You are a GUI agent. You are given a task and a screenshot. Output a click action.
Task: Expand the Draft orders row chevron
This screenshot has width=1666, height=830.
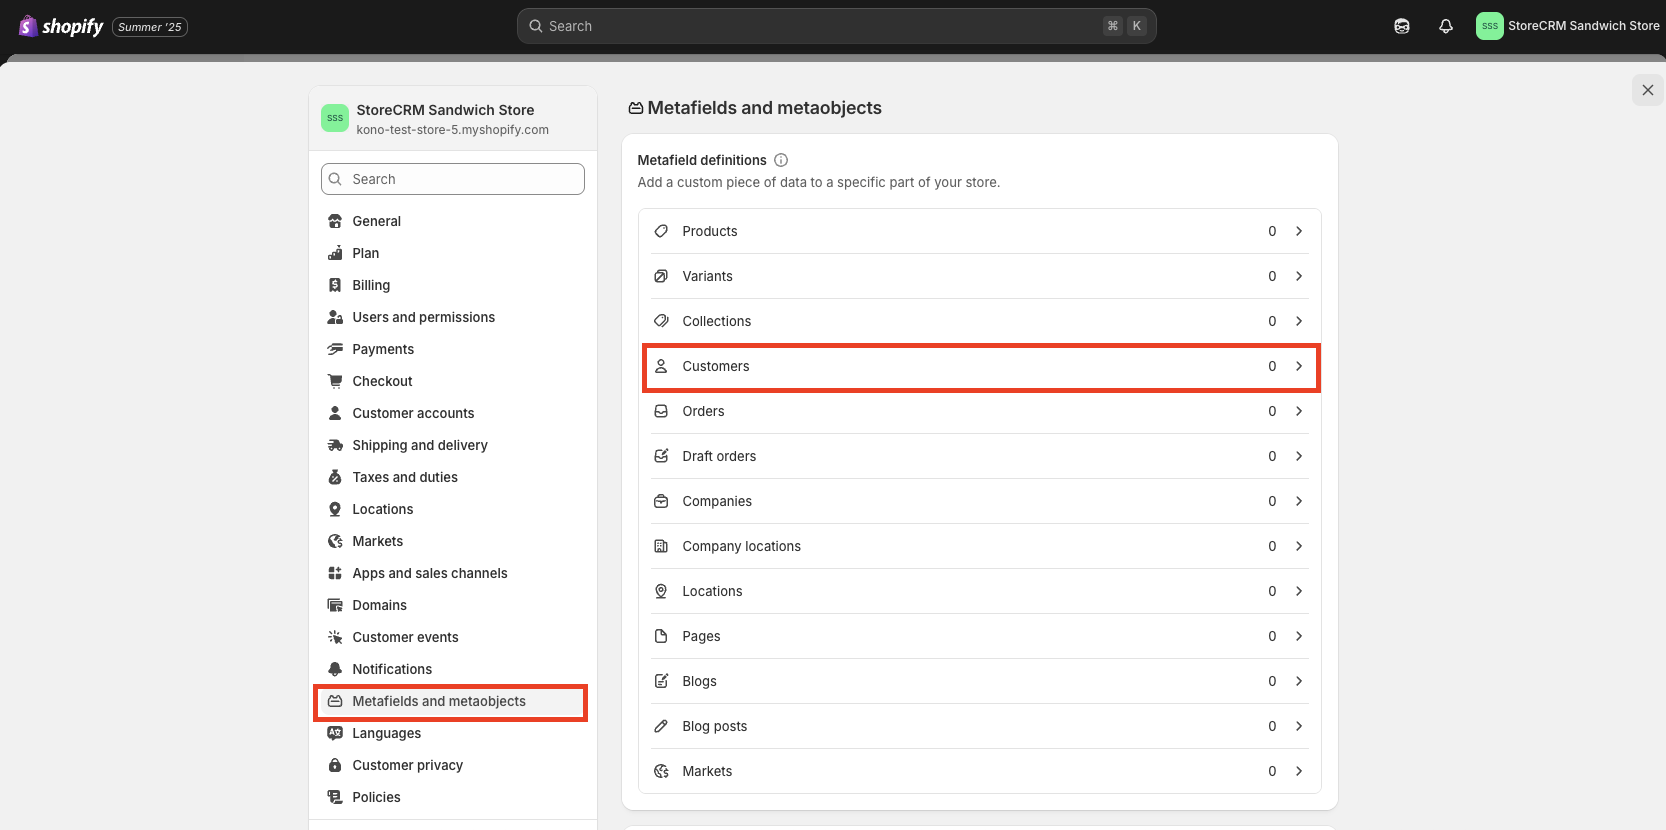point(1299,456)
